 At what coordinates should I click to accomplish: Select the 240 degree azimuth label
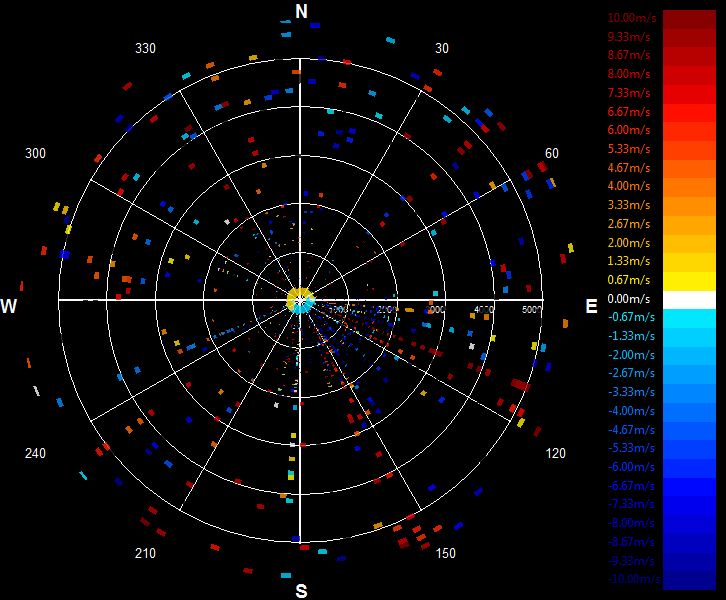[x=35, y=453]
